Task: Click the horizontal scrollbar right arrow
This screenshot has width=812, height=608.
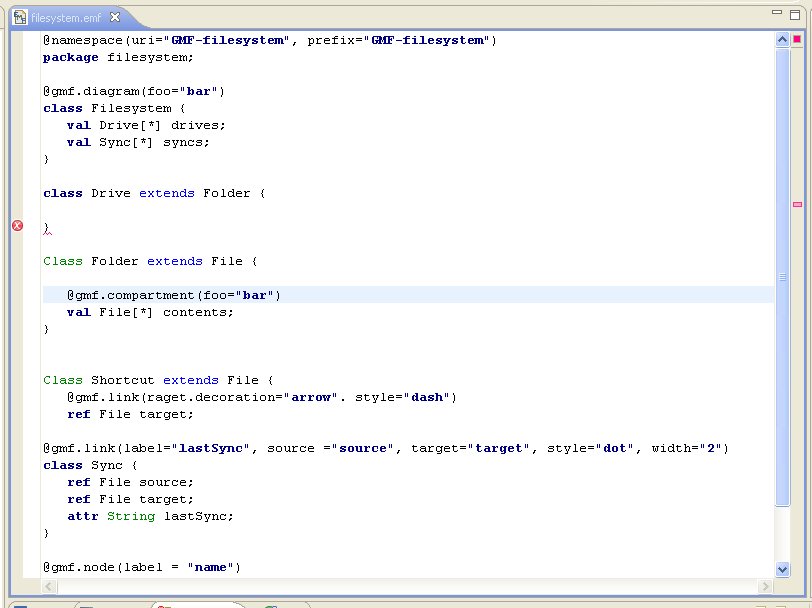Action: (765, 586)
